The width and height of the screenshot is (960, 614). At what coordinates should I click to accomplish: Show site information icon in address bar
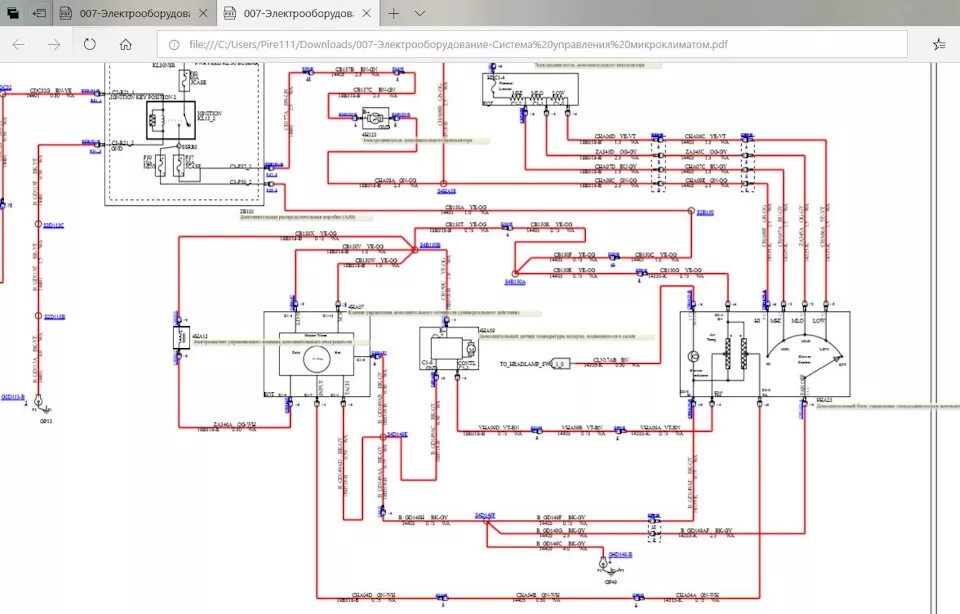pos(174,44)
